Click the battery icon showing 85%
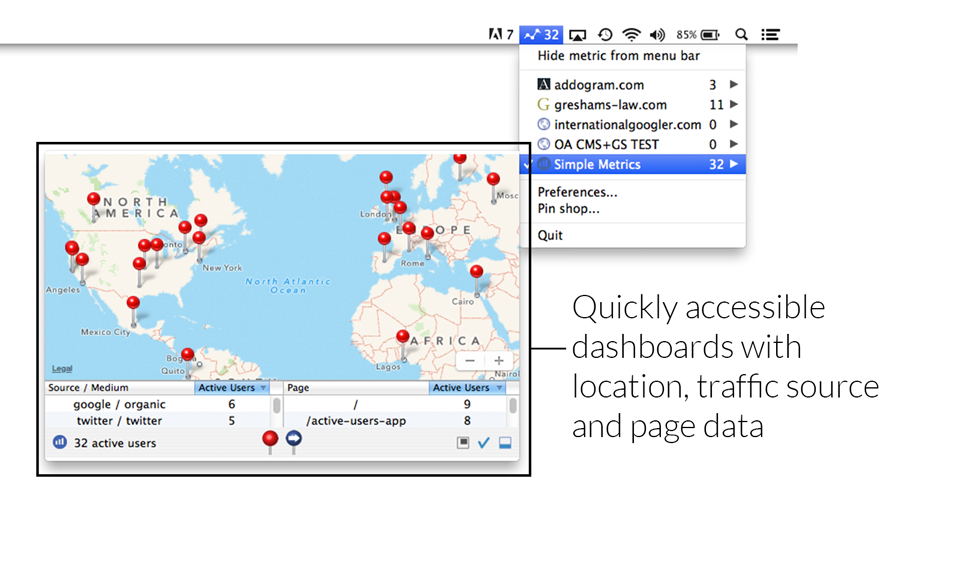 710,35
